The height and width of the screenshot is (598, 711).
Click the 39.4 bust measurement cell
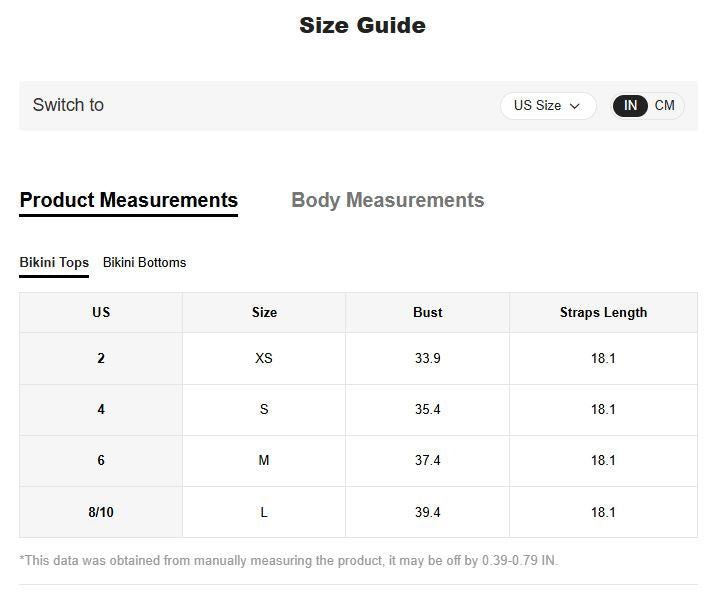click(428, 512)
